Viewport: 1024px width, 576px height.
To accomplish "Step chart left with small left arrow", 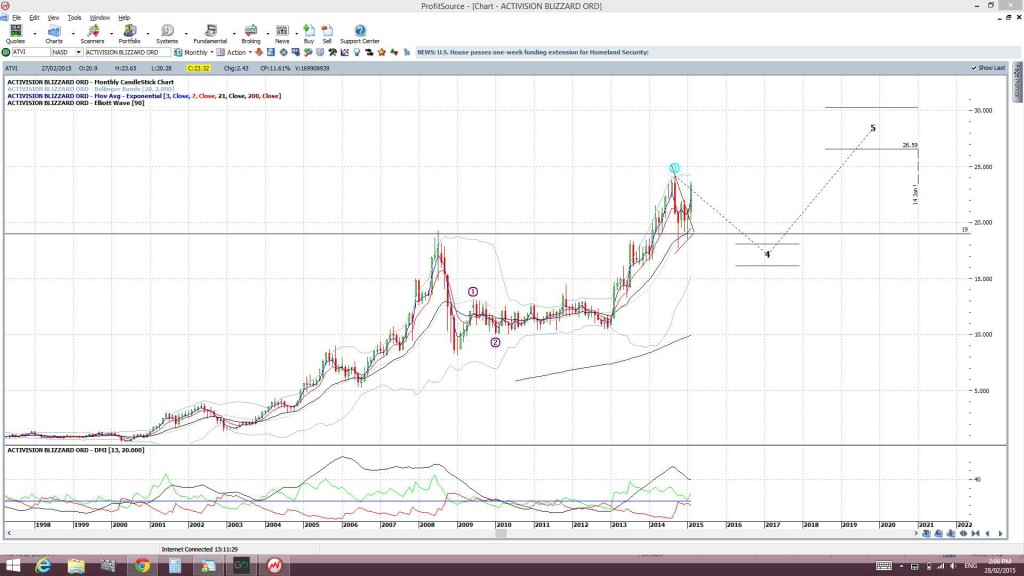I will (x=987, y=534).
